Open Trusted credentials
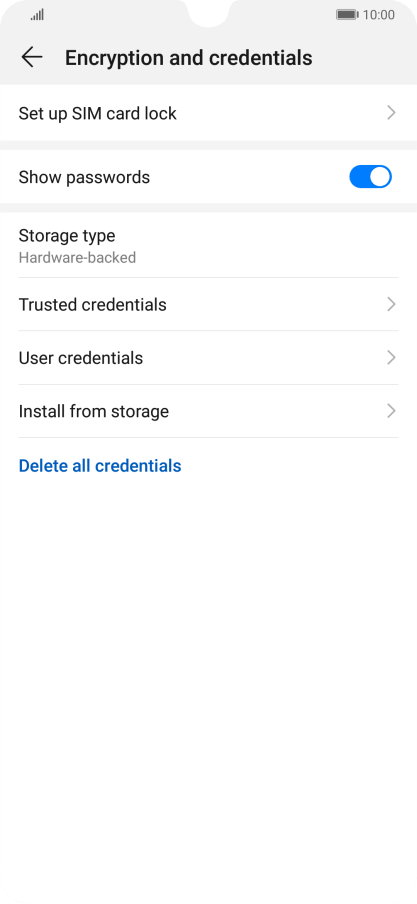Viewport: 417px width, 904px height. pyautogui.click(x=208, y=304)
